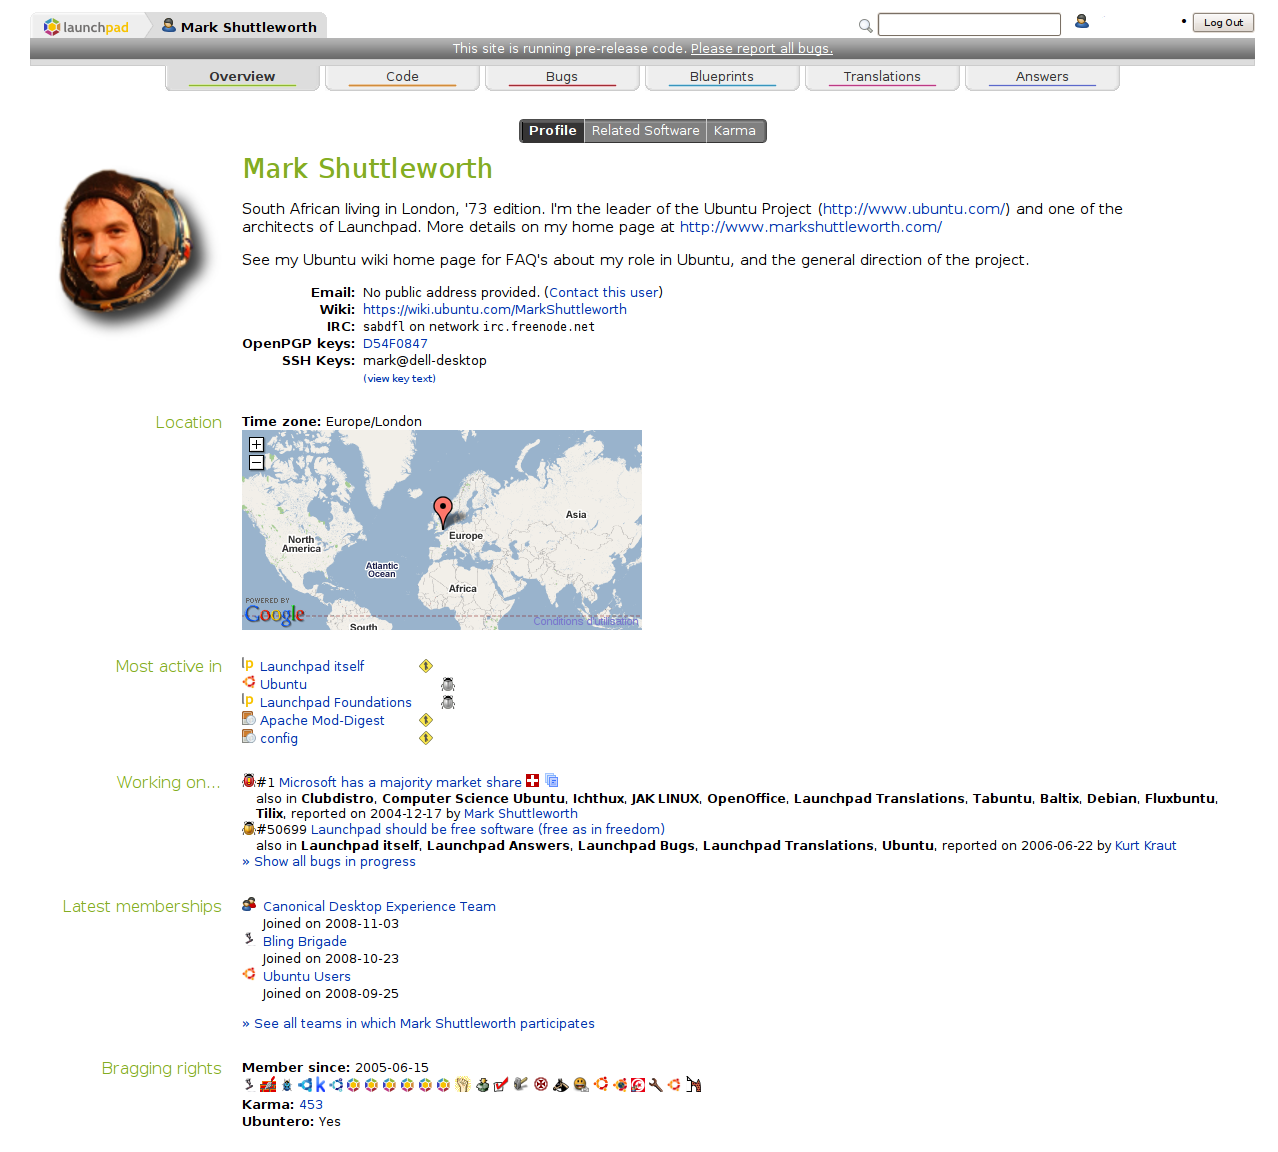1278x1152 pixels.
Task: Open 'Canonical Desktop Experience Team' link
Action: (379, 907)
